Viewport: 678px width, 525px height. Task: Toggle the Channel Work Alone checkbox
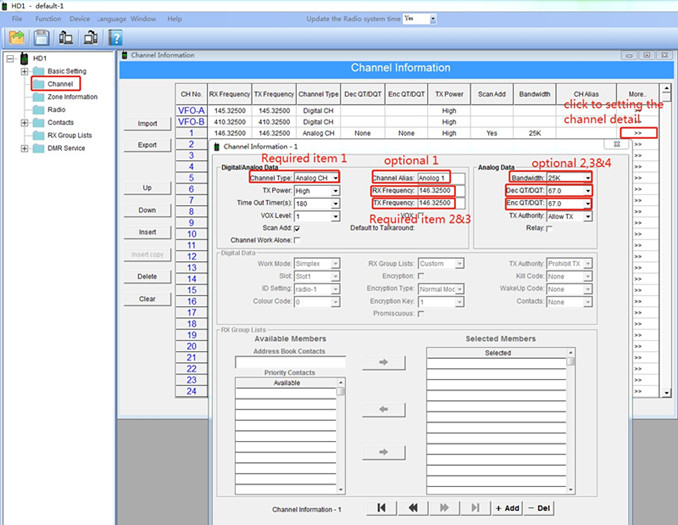point(297,240)
